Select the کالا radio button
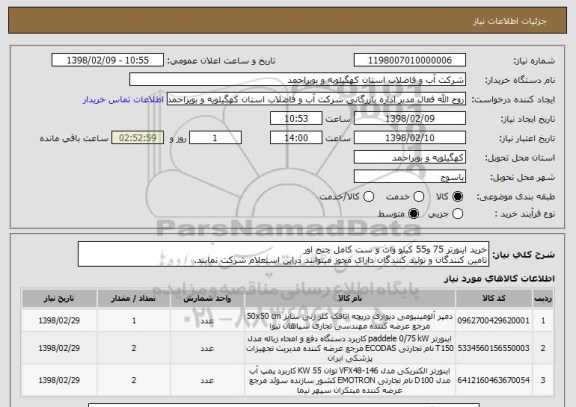This screenshot has width=576, height=407. [x=457, y=197]
